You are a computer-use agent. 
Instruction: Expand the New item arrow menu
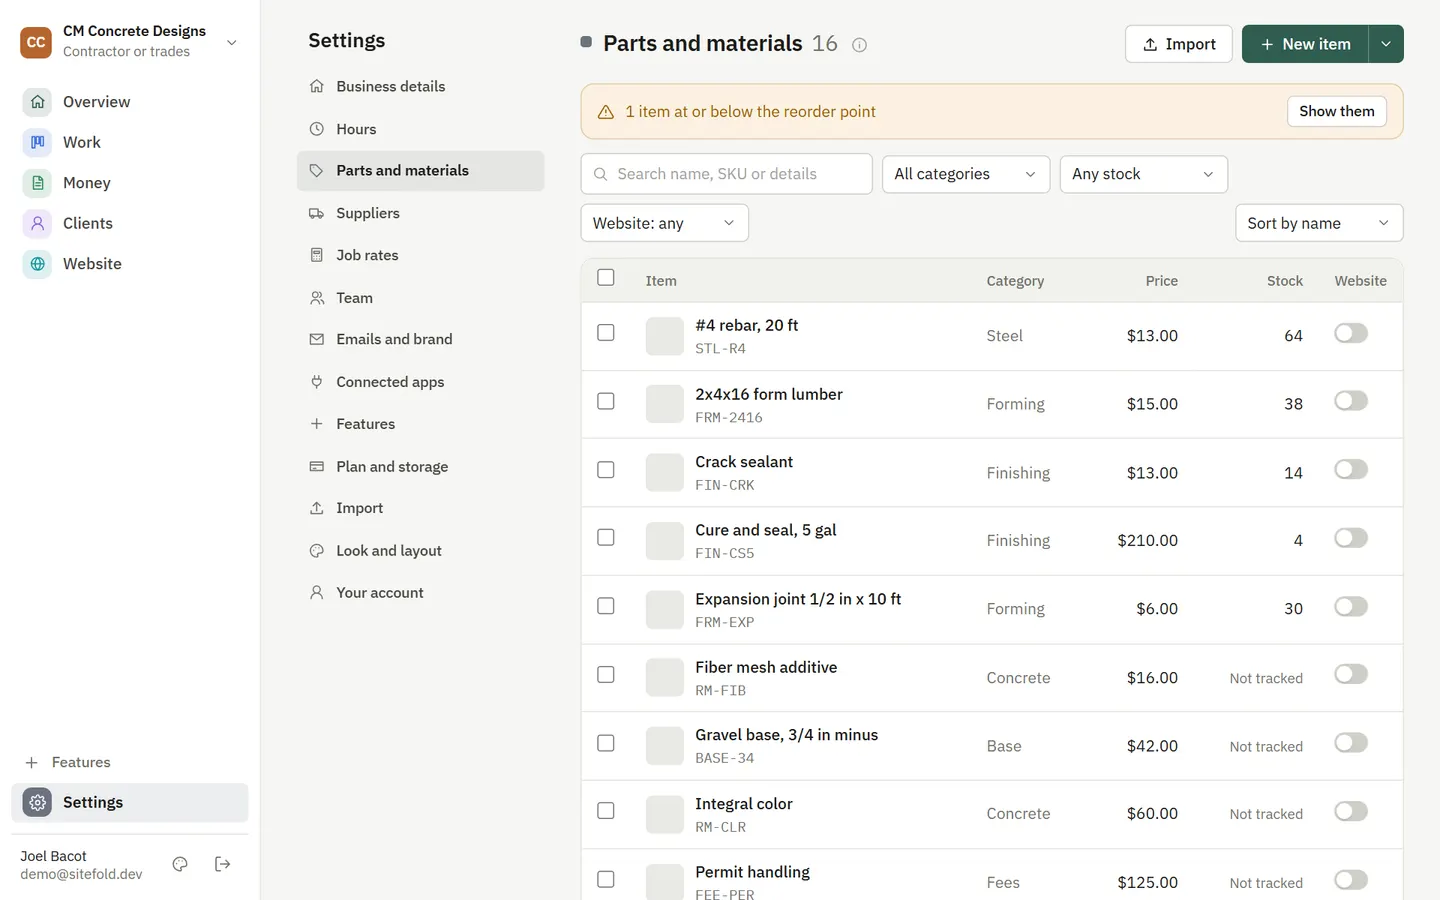(1386, 44)
